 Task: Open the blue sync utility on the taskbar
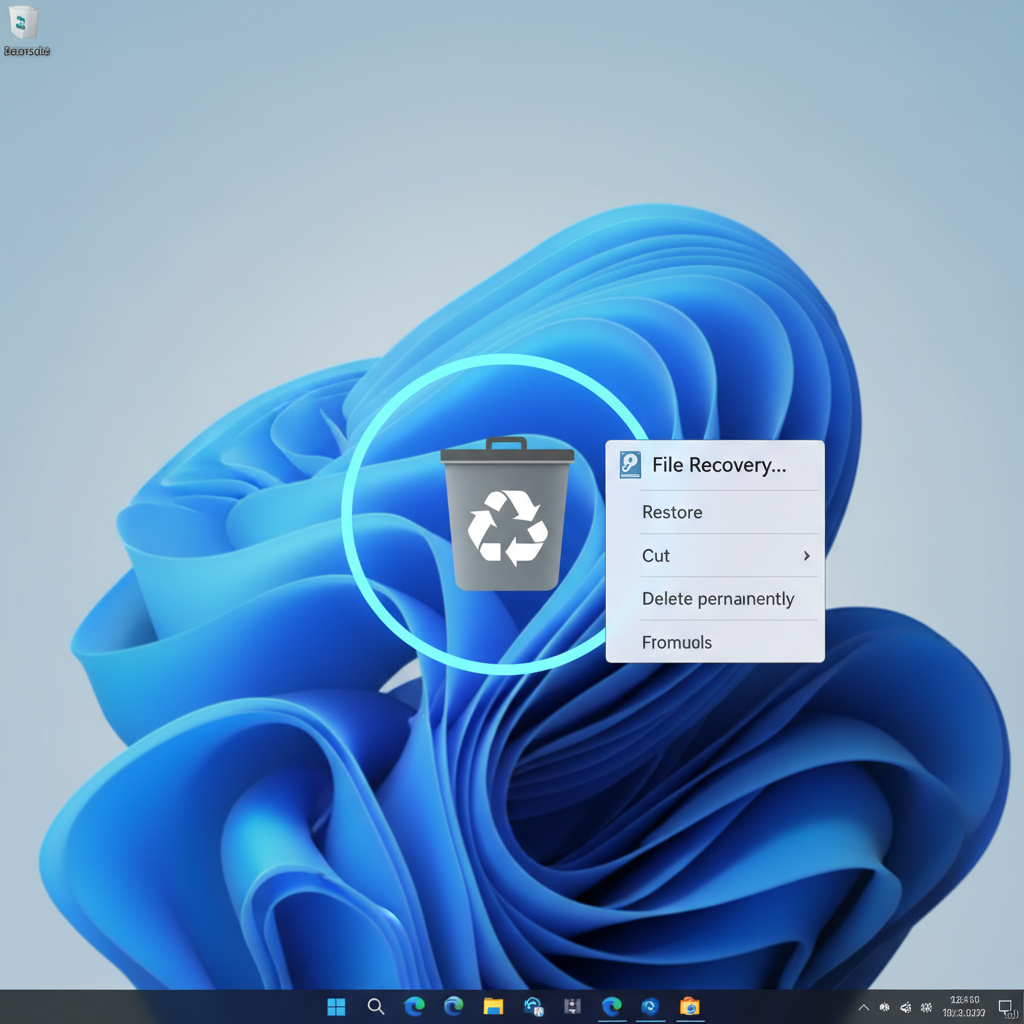click(x=650, y=1007)
